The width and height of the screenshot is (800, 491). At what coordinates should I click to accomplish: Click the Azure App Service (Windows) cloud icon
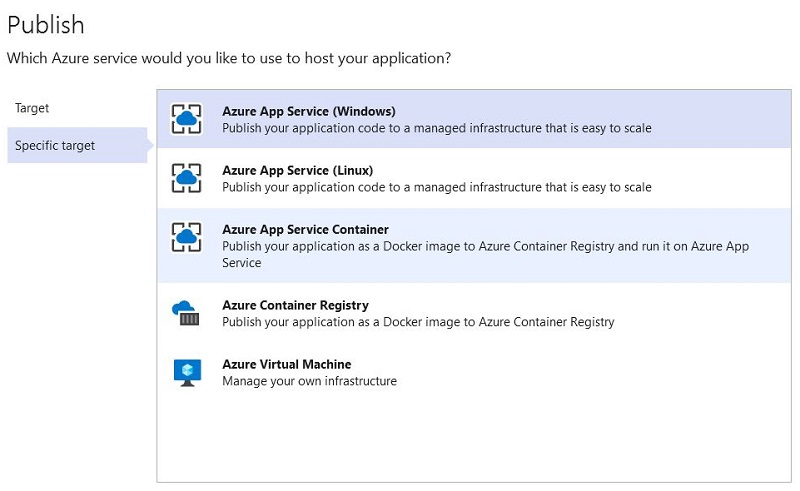(x=186, y=119)
